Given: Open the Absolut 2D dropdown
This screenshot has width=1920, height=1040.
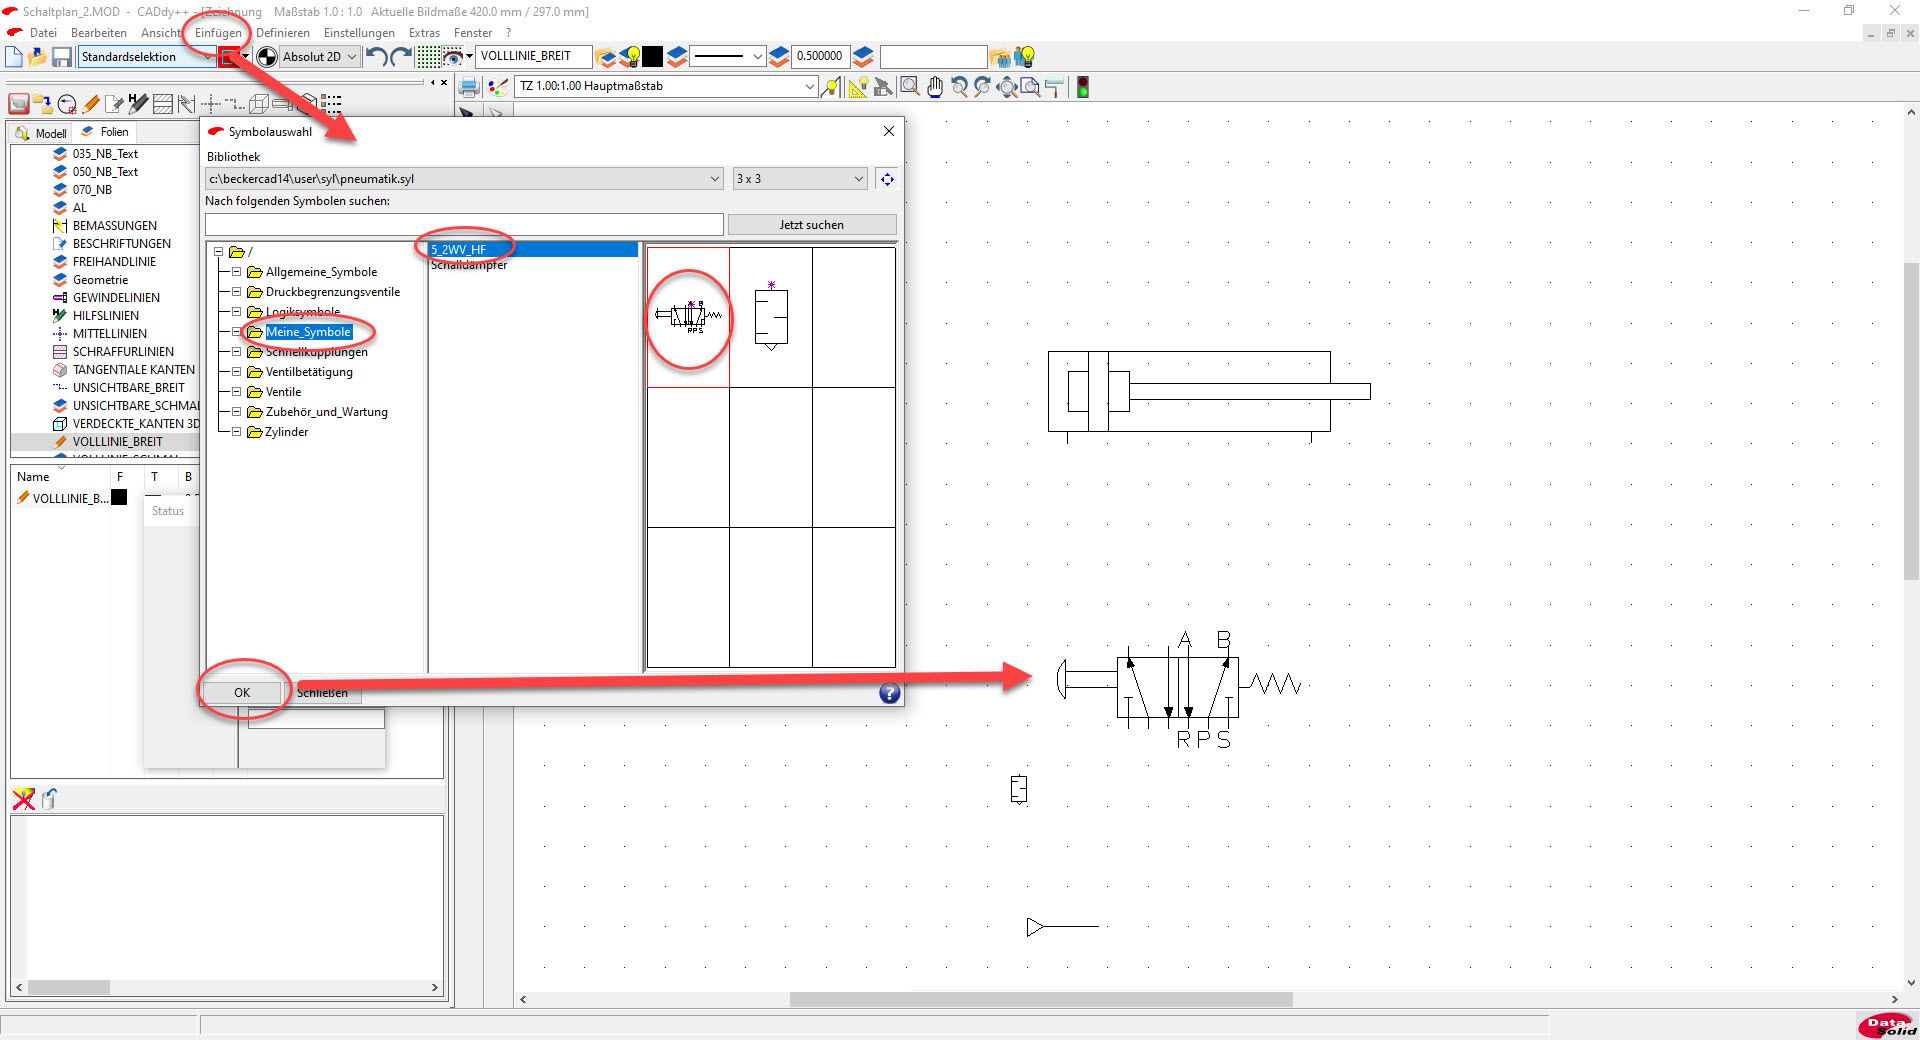Looking at the screenshot, I should [x=320, y=57].
